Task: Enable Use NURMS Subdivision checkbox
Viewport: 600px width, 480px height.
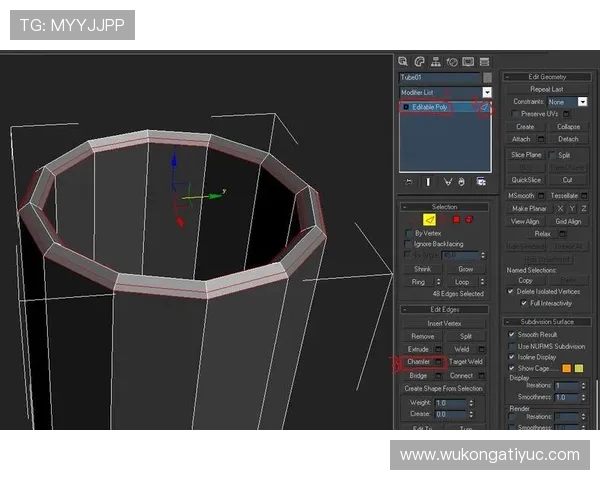Action: tap(511, 346)
